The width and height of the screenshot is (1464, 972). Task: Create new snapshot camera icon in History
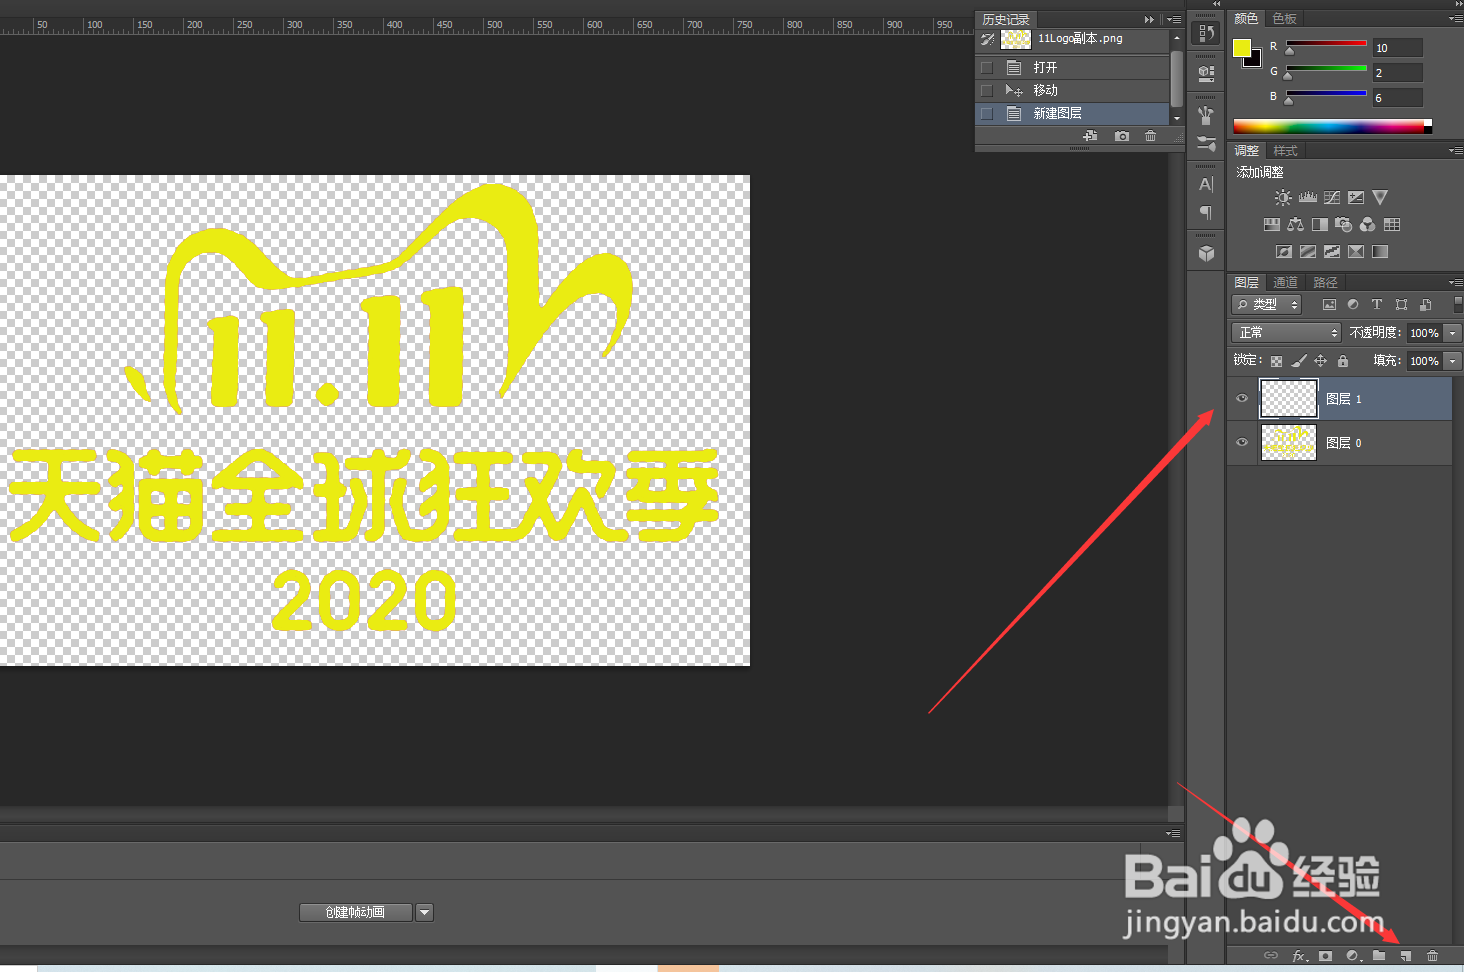1122,136
